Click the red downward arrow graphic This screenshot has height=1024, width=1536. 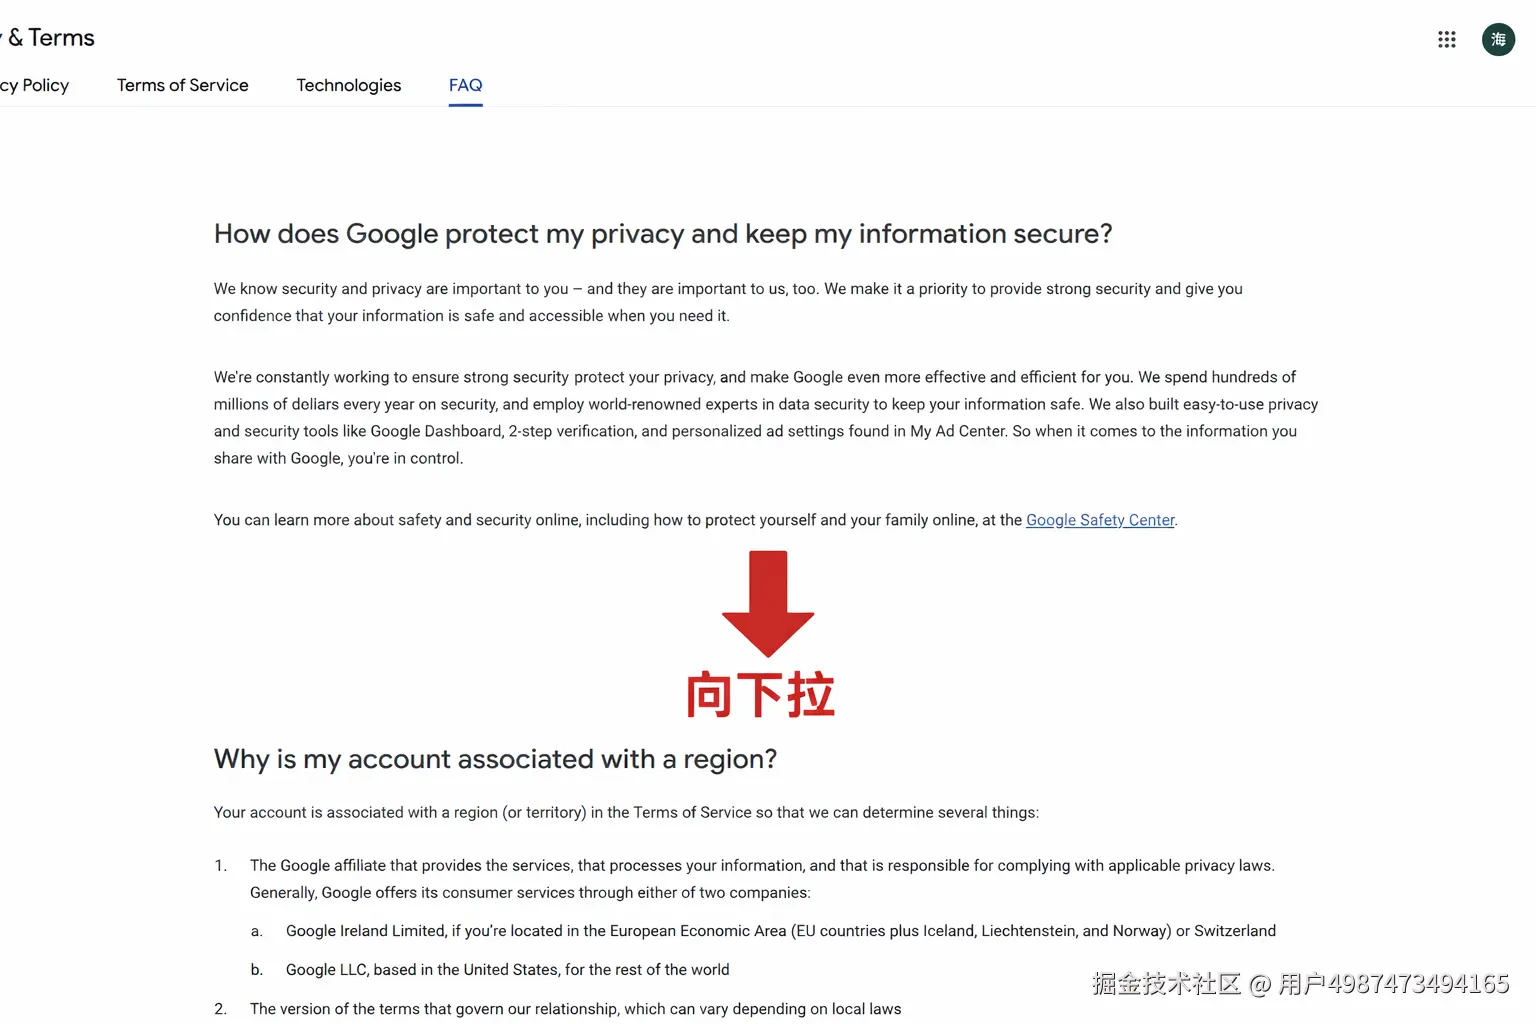click(768, 602)
